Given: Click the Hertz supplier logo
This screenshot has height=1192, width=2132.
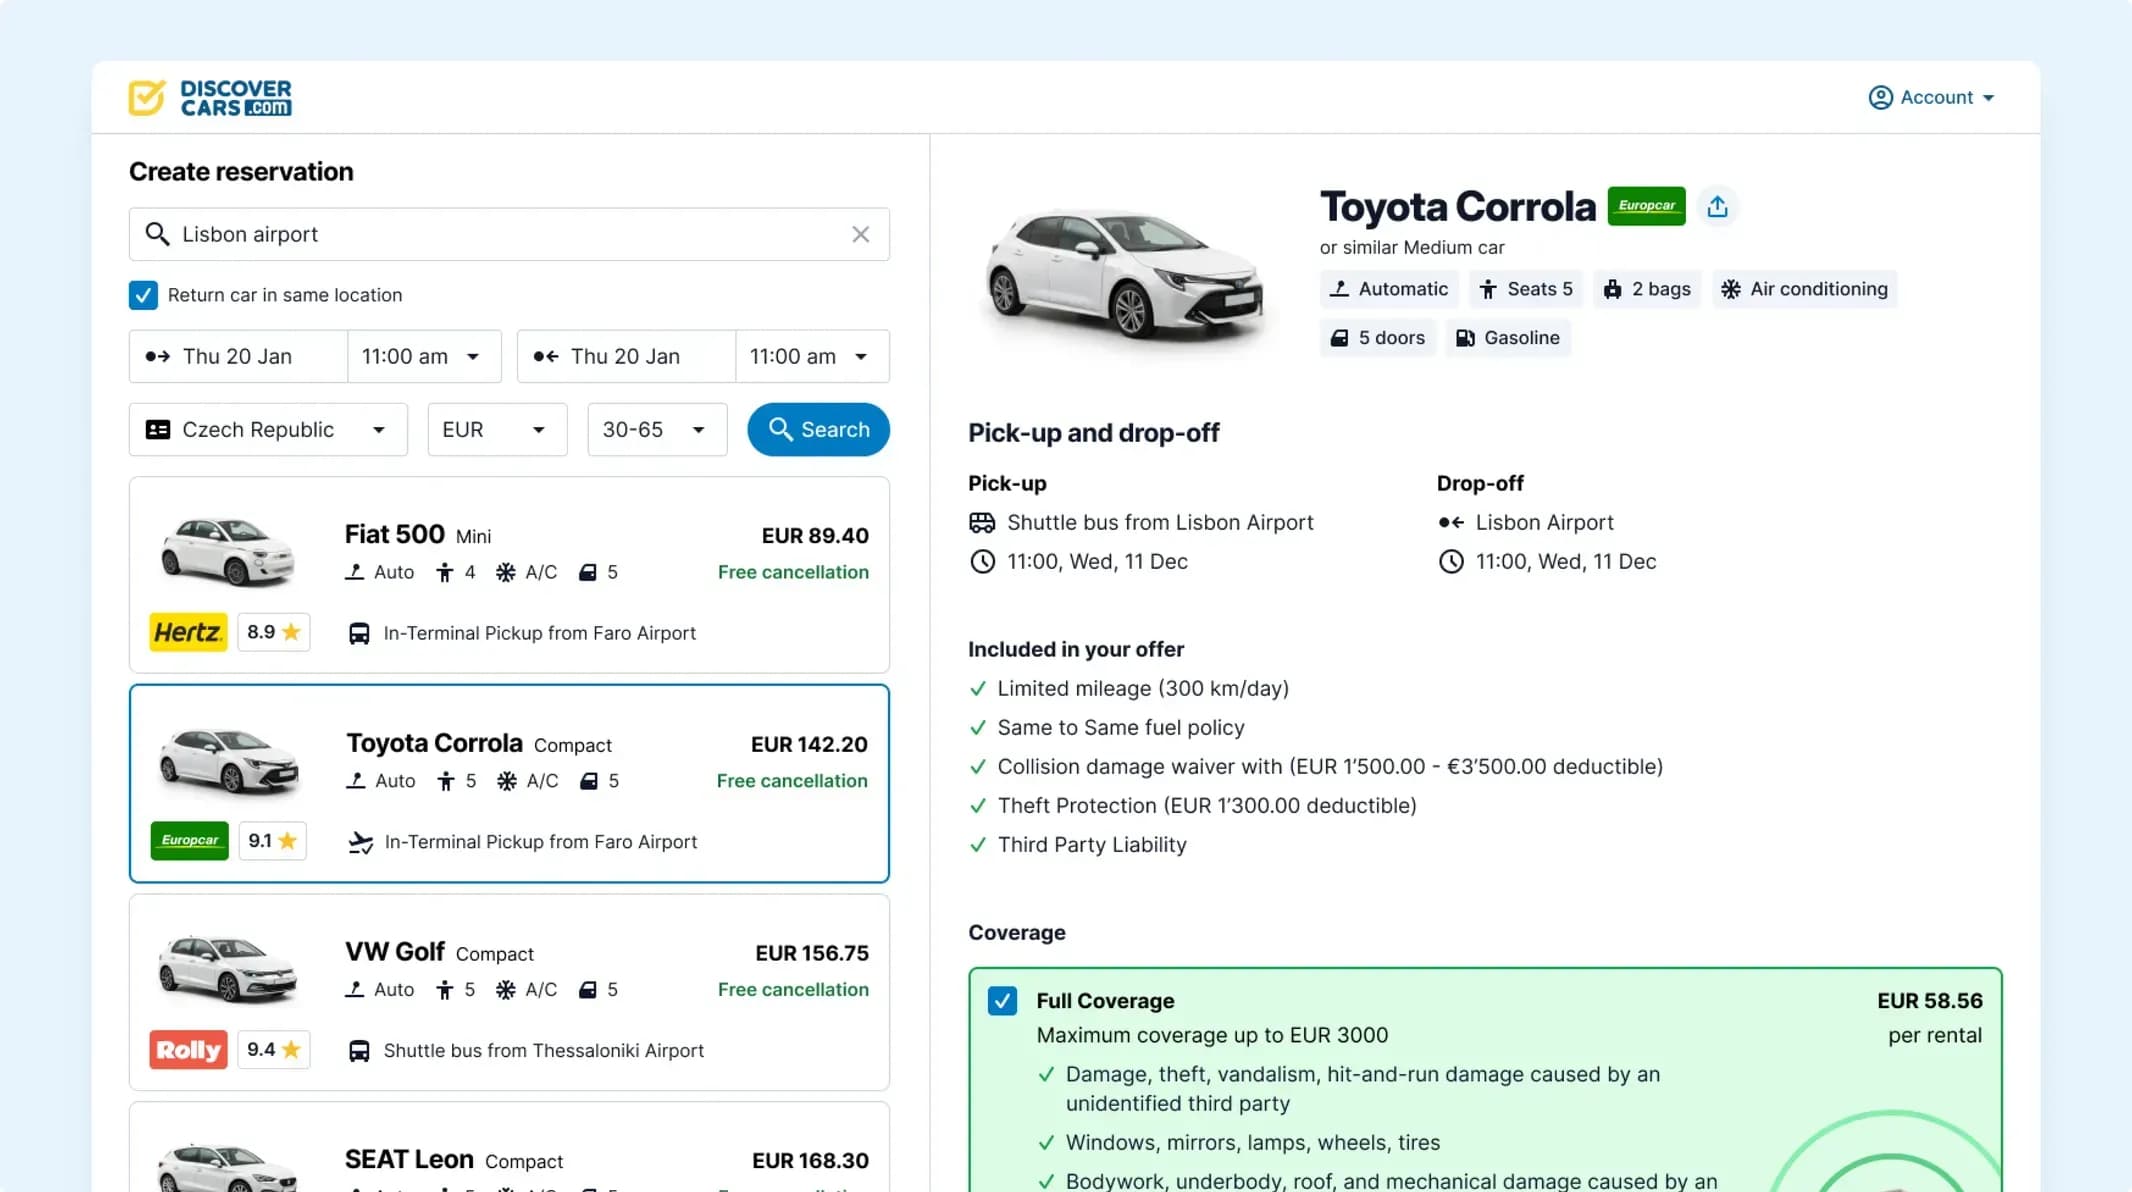Looking at the screenshot, I should click(x=188, y=632).
